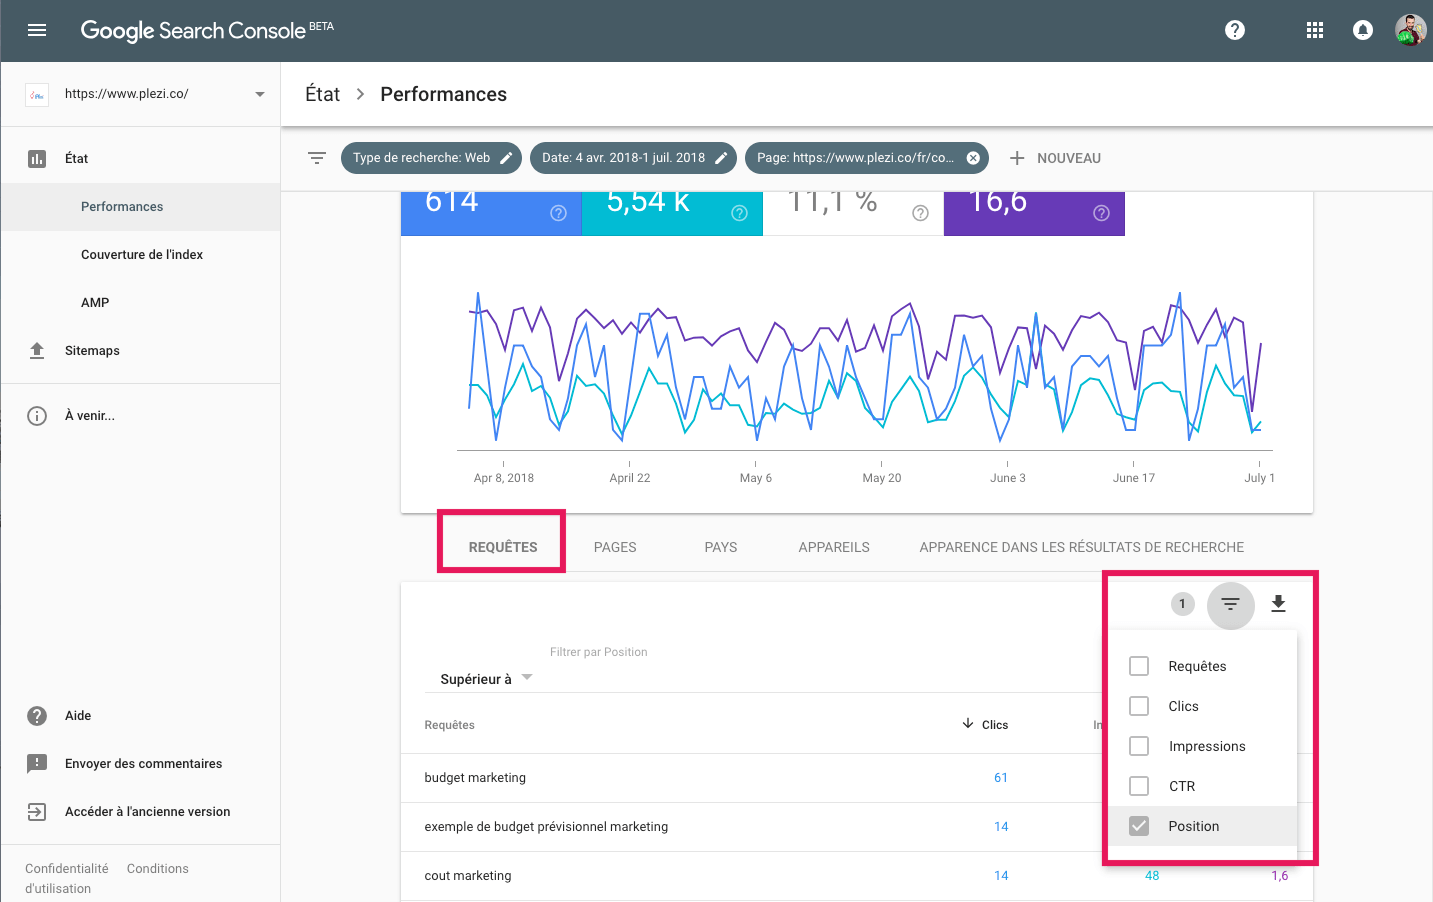The width and height of the screenshot is (1433, 902).
Task: Open help on the blue clicks card
Action: click(559, 213)
